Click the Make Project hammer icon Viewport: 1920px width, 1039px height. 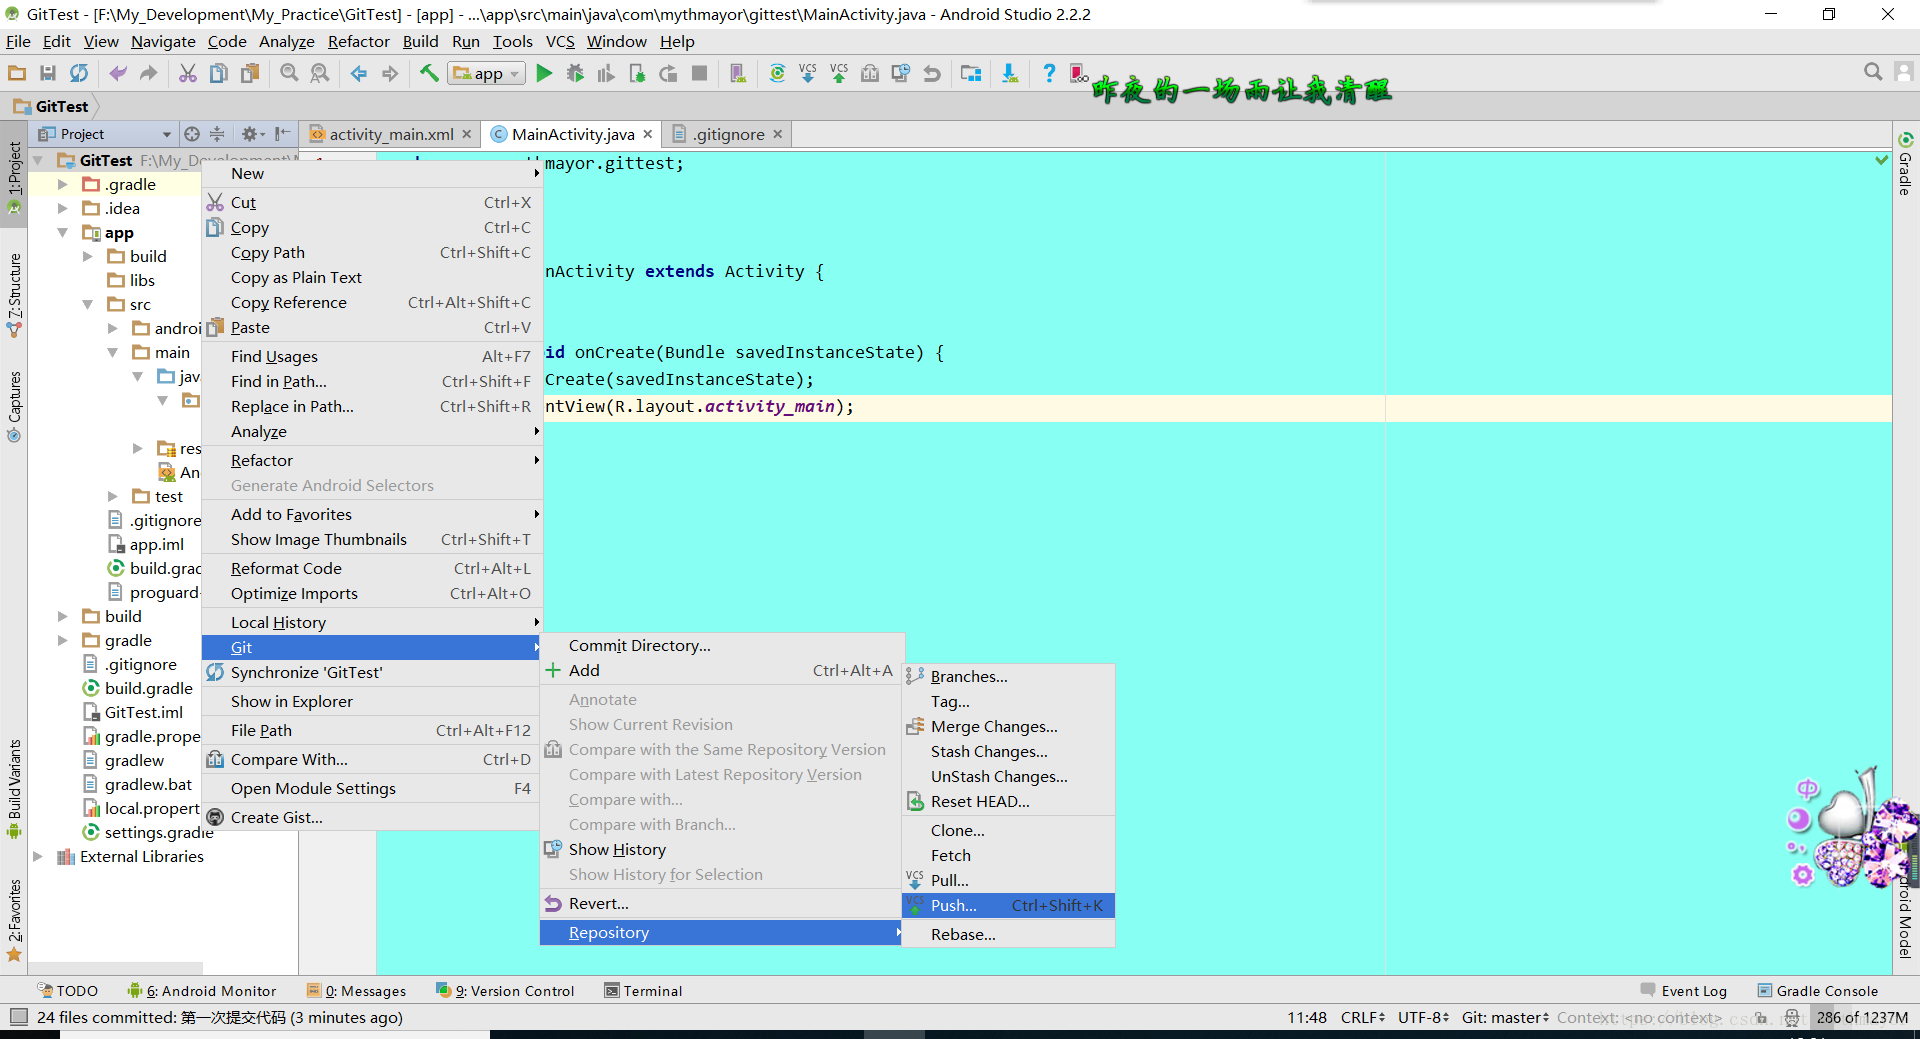pyautogui.click(x=429, y=73)
